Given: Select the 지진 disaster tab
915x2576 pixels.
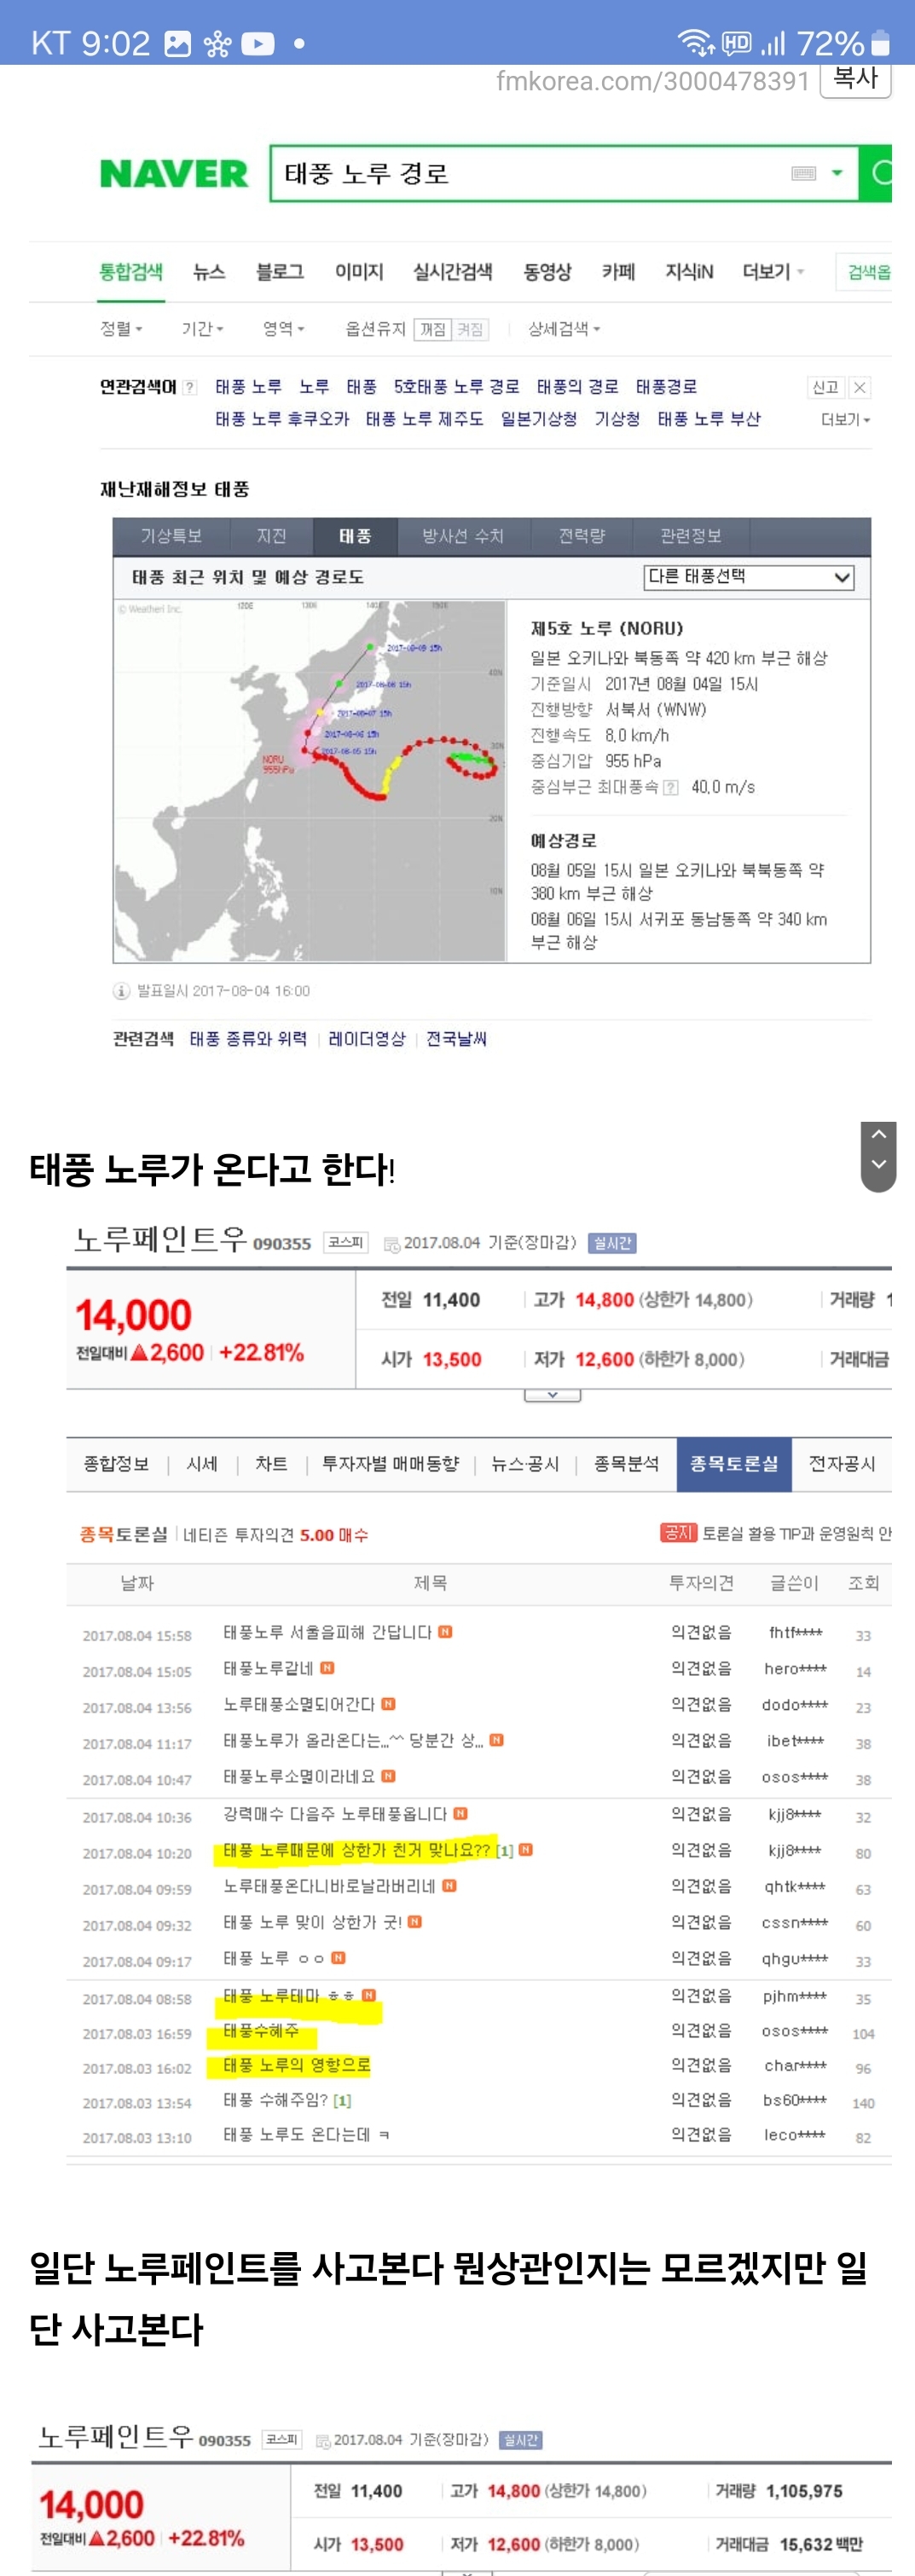Looking at the screenshot, I should tap(271, 537).
